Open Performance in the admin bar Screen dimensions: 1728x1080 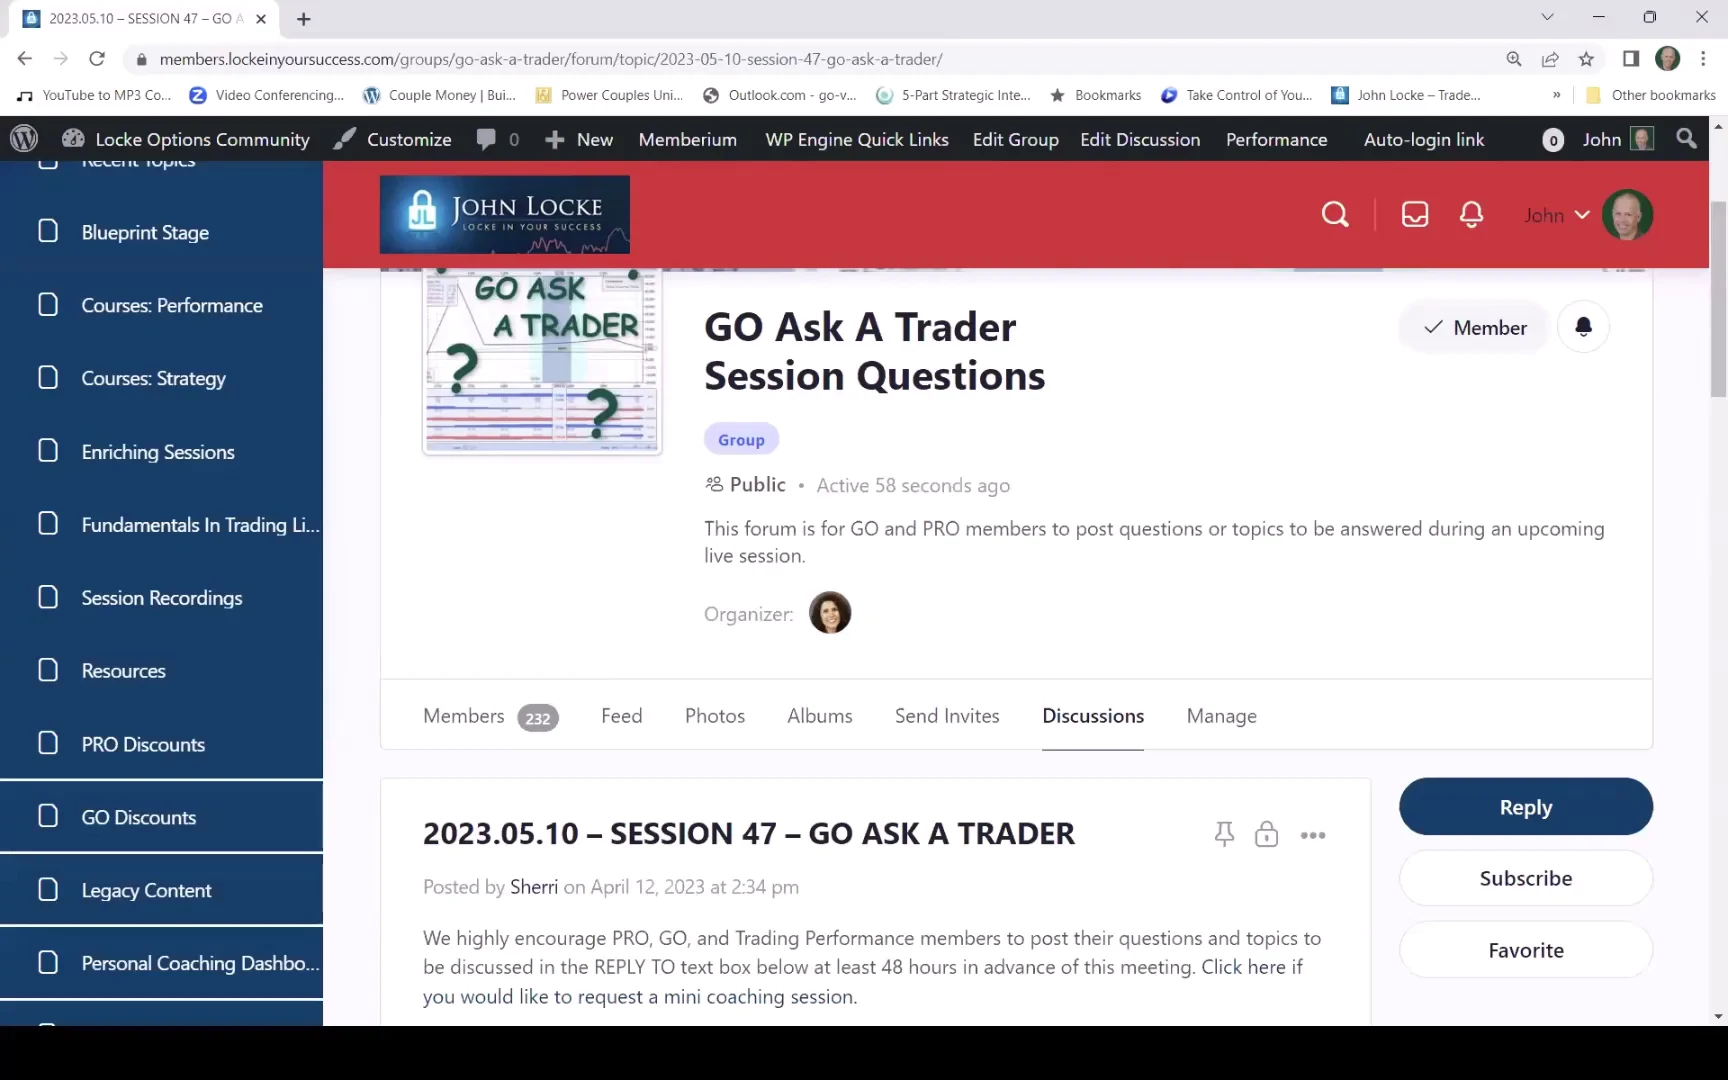[x=1276, y=139]
